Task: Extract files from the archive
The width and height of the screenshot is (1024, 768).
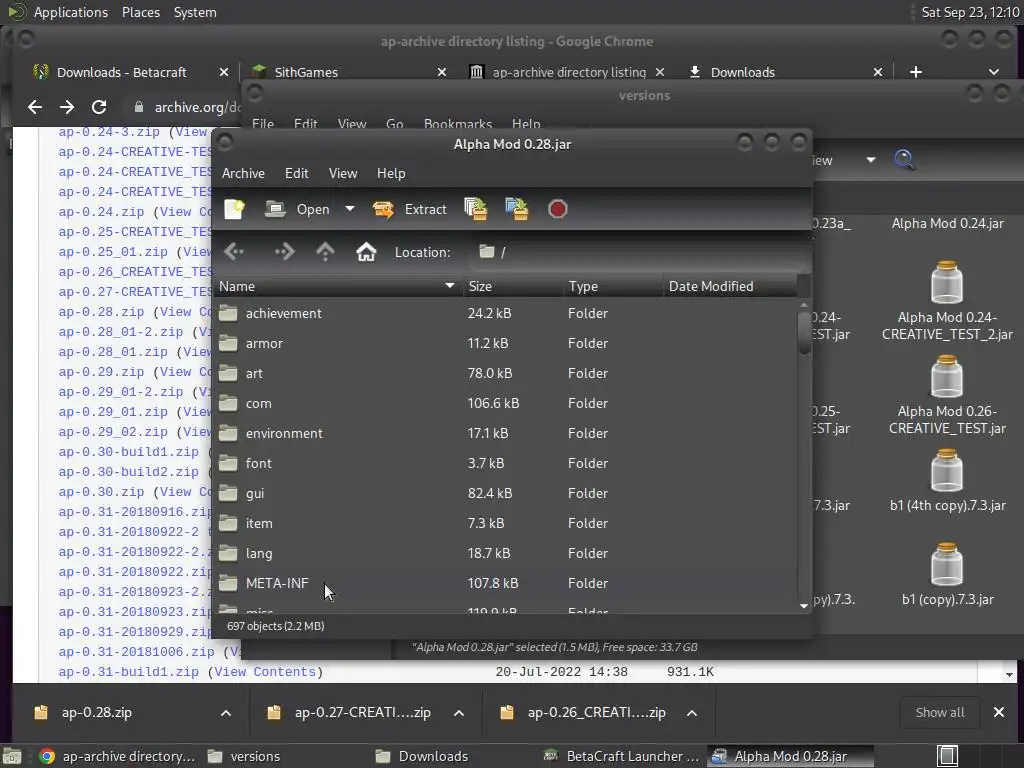Action: point(409,209)
